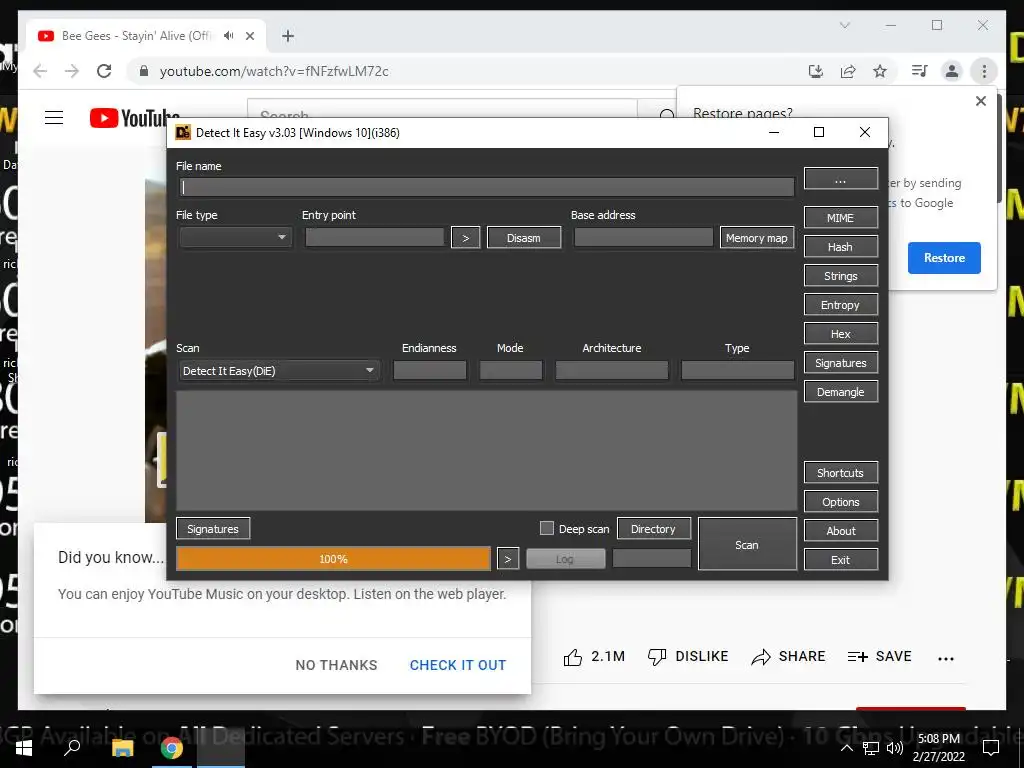Click the About button
Screen dimensions: 1024x768
840,531
